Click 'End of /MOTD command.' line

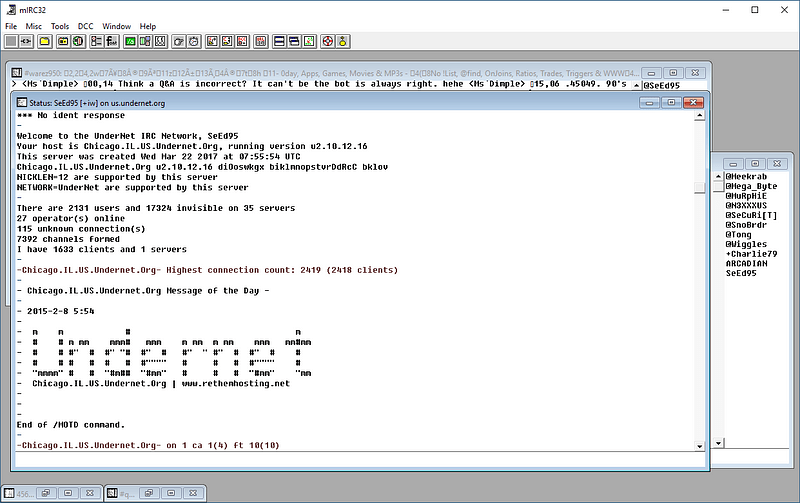coord(70,425)
